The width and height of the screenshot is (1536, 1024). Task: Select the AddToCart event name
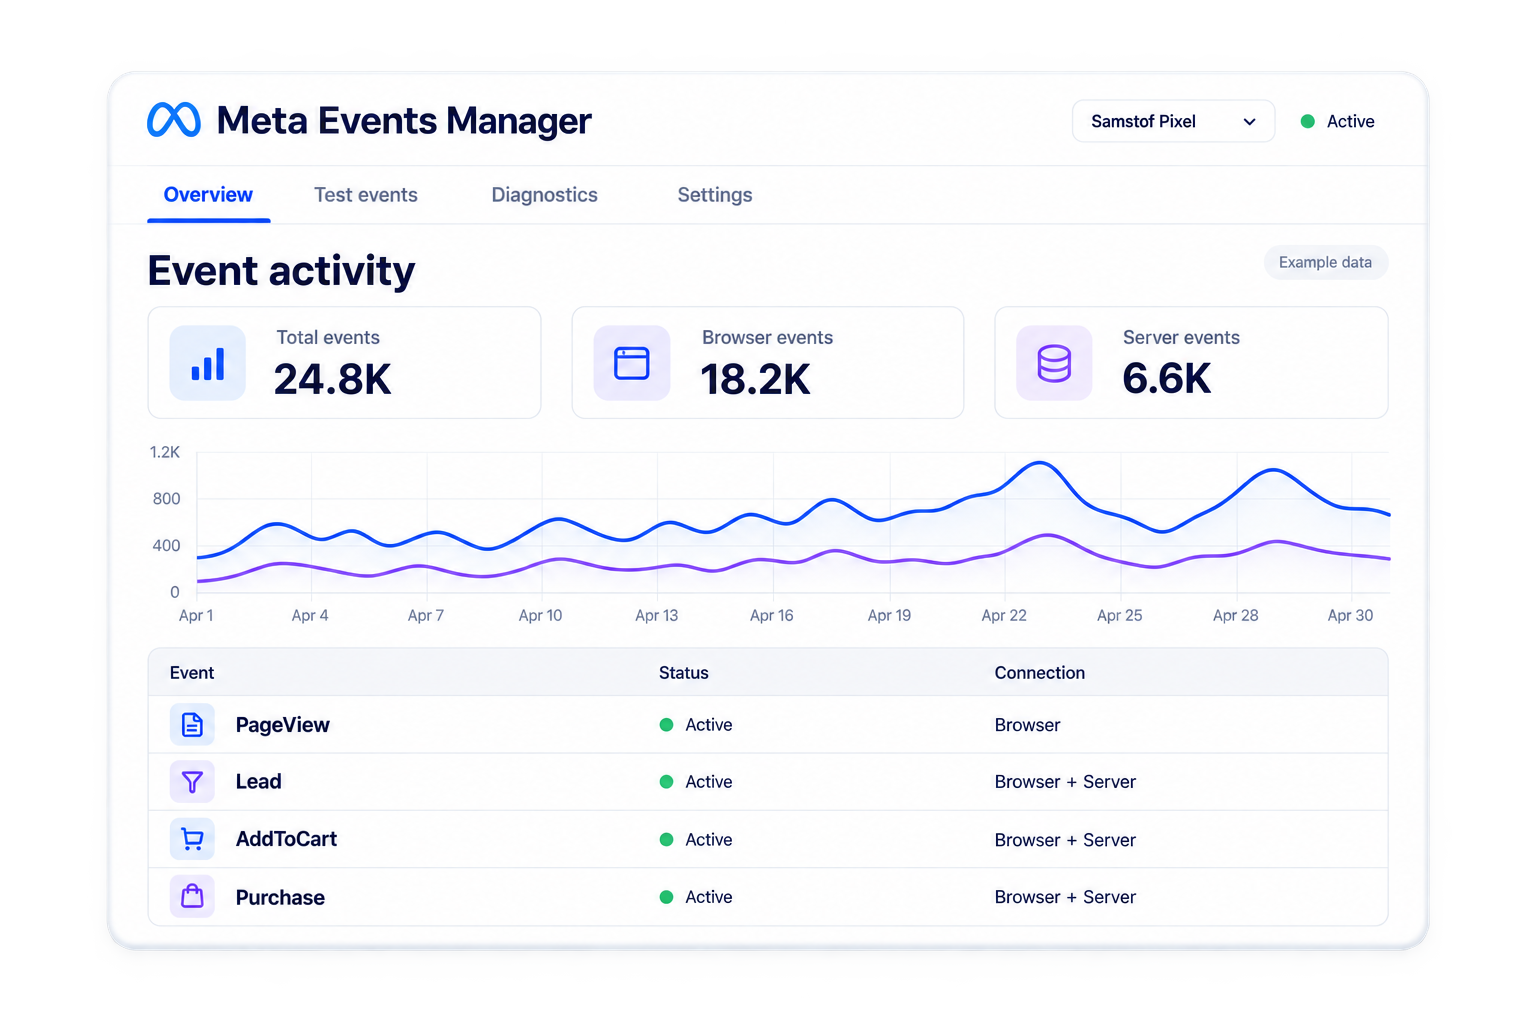(286, 839)
